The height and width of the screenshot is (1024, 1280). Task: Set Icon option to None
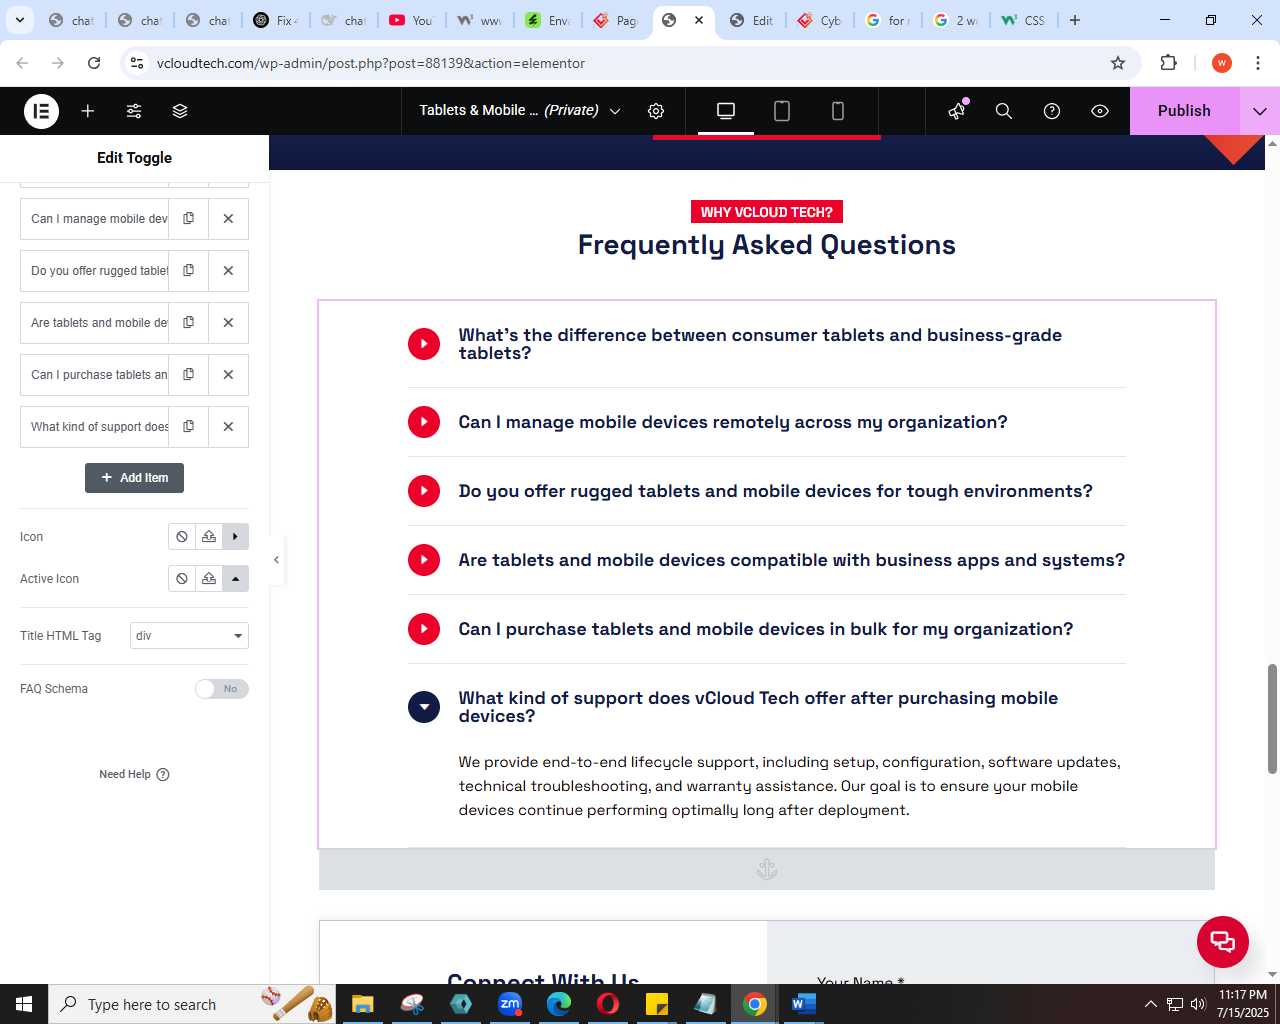182,537
